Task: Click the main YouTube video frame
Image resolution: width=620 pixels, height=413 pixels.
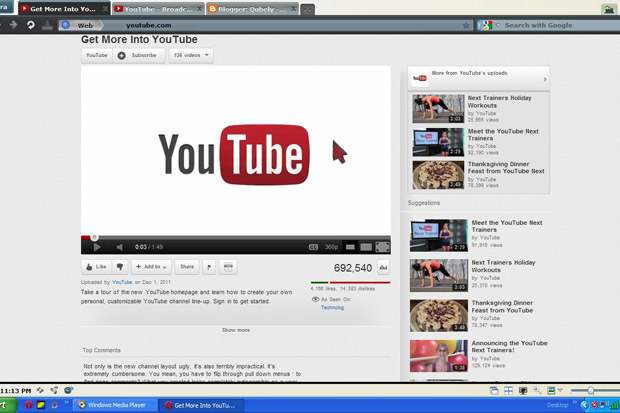Action: pyautogui.click(x=236, y=151)
